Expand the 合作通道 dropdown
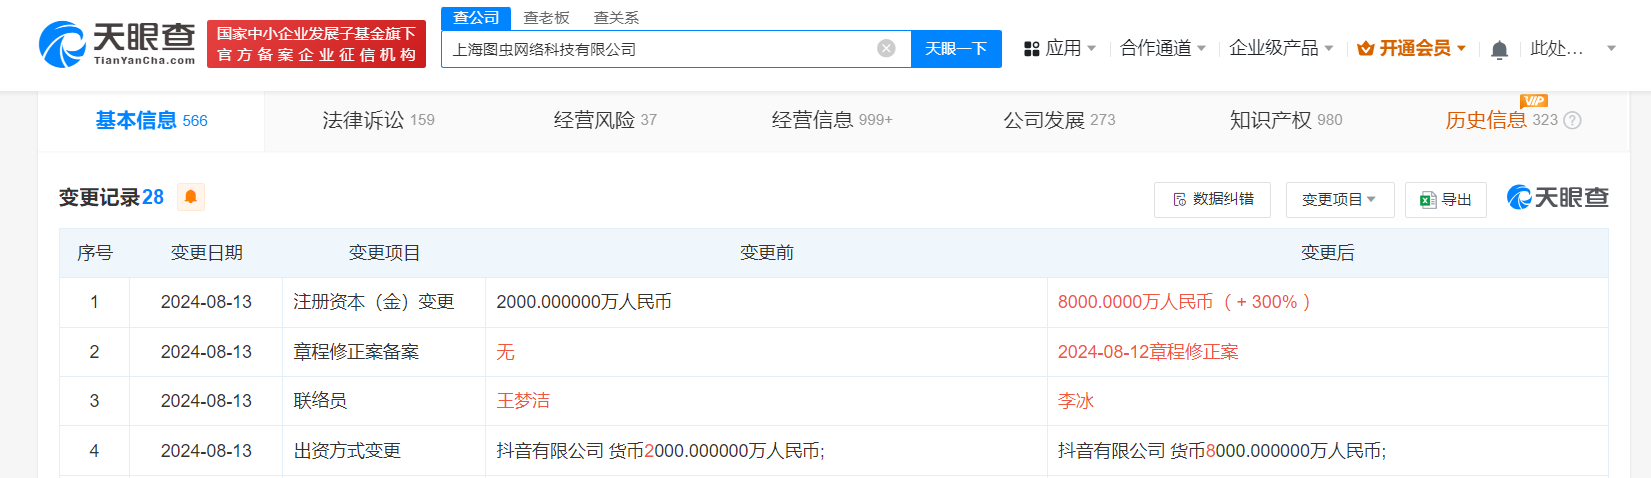 pyautogui.click(x=1163, y=48)
